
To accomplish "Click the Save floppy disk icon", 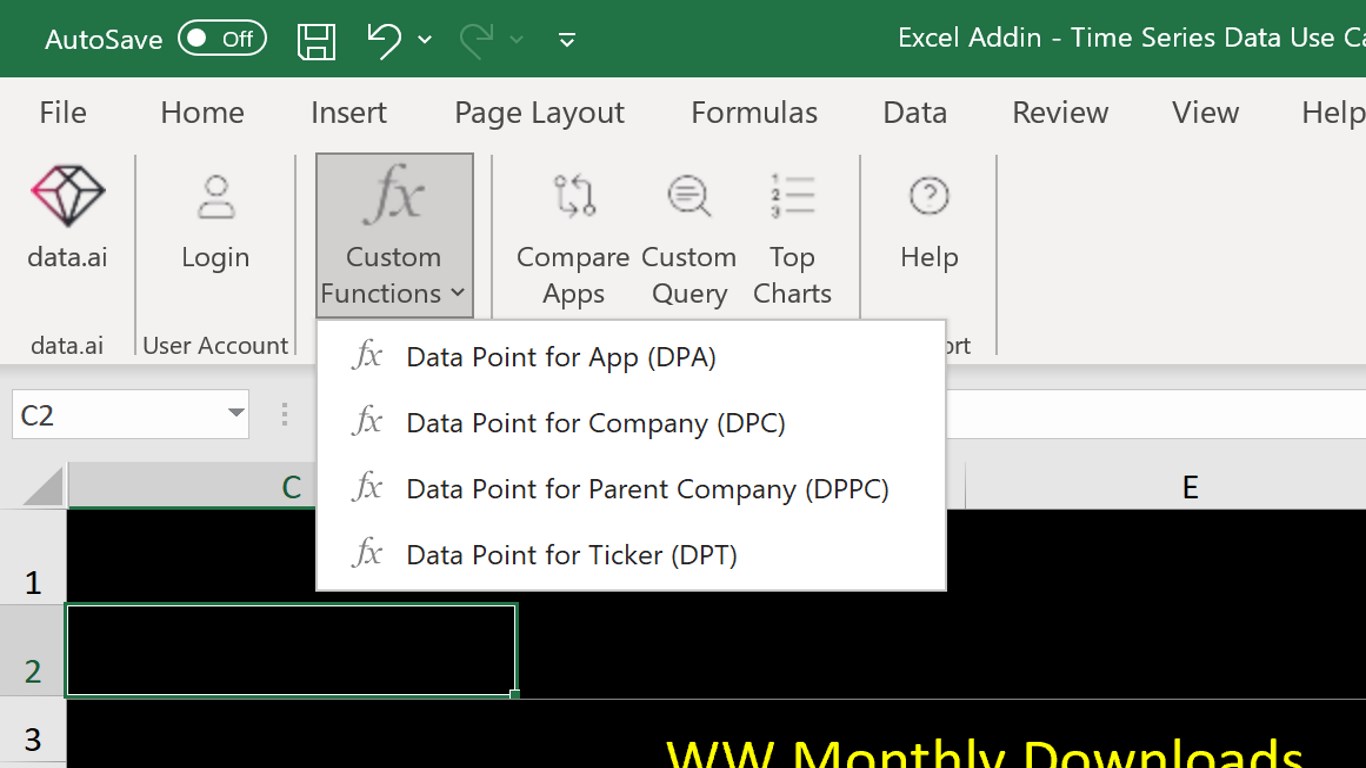I will click(316, 40).
